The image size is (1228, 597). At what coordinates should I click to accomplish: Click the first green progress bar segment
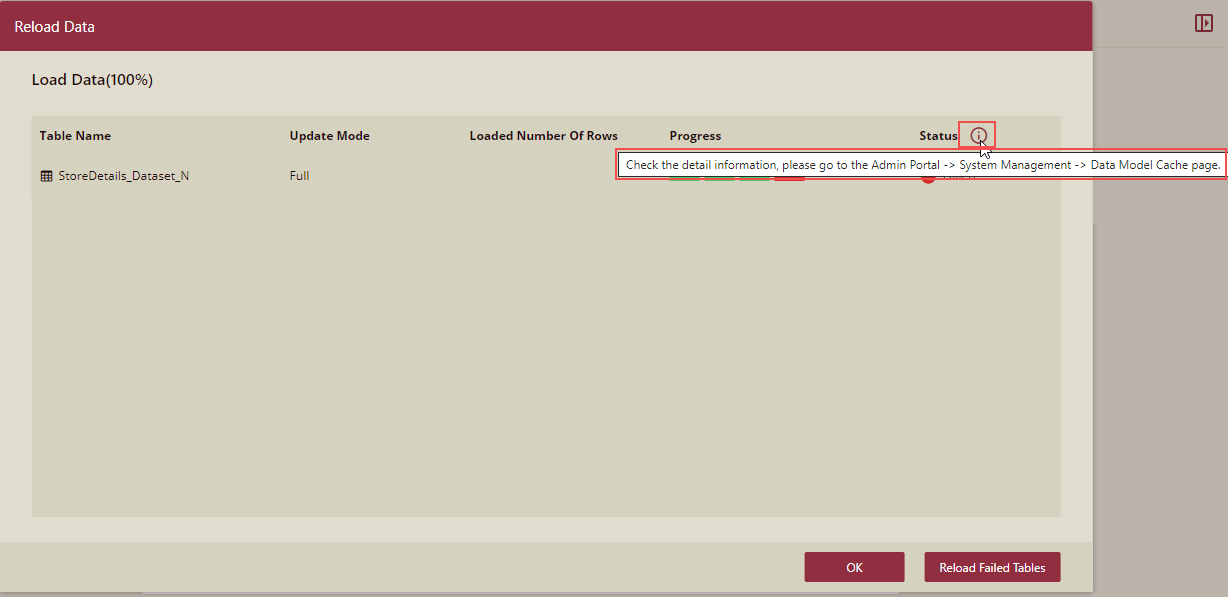685,180
